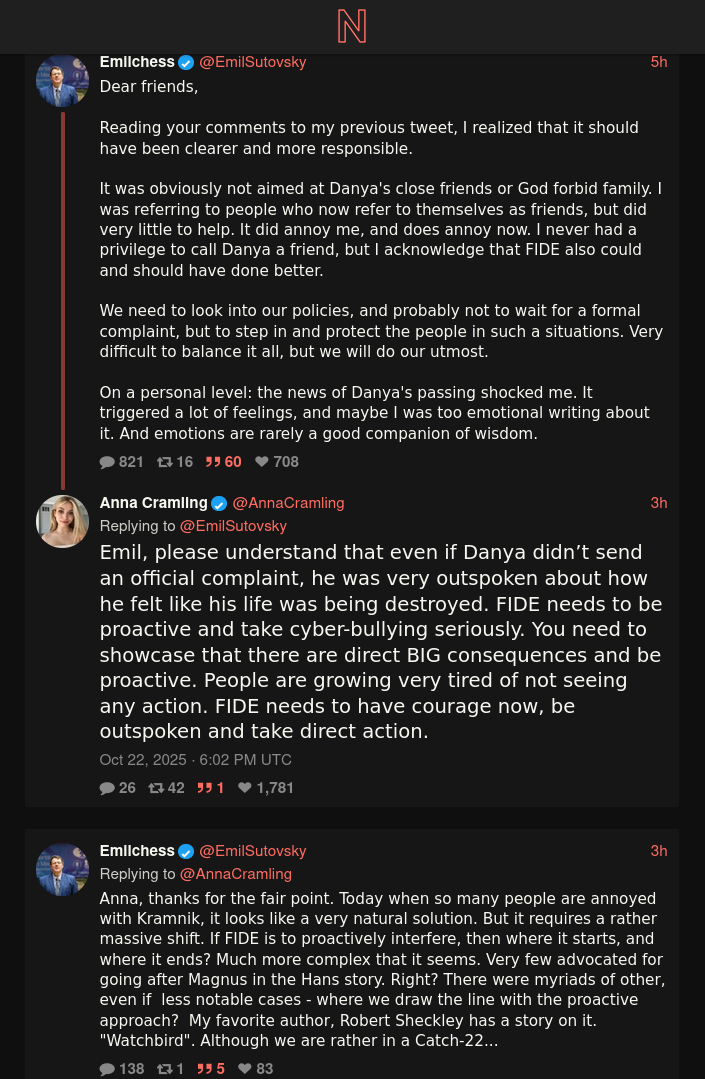This screenshot has height=1079, width=705.
Task: Open Emilchess avatar in bottom reply
Action: 63,870
